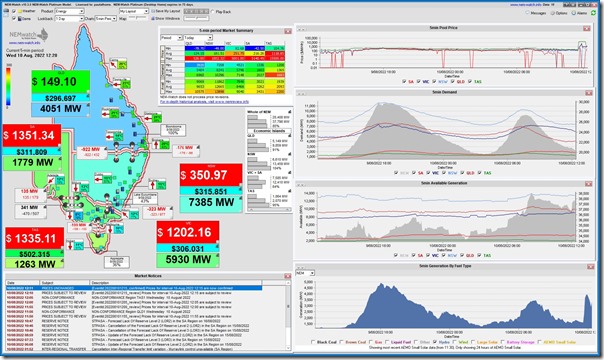Click the monitor icon at top left
The width and height of the screenshot is (604, 360).
click(x=6, y=12)
